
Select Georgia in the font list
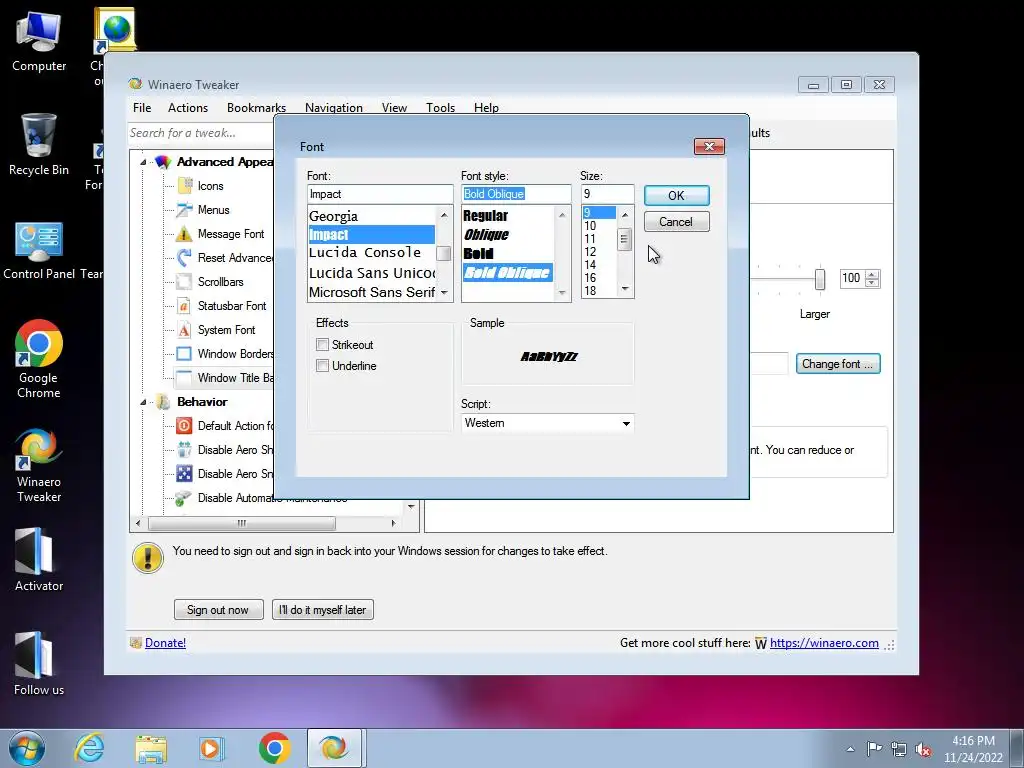click(x=372, y=216)
